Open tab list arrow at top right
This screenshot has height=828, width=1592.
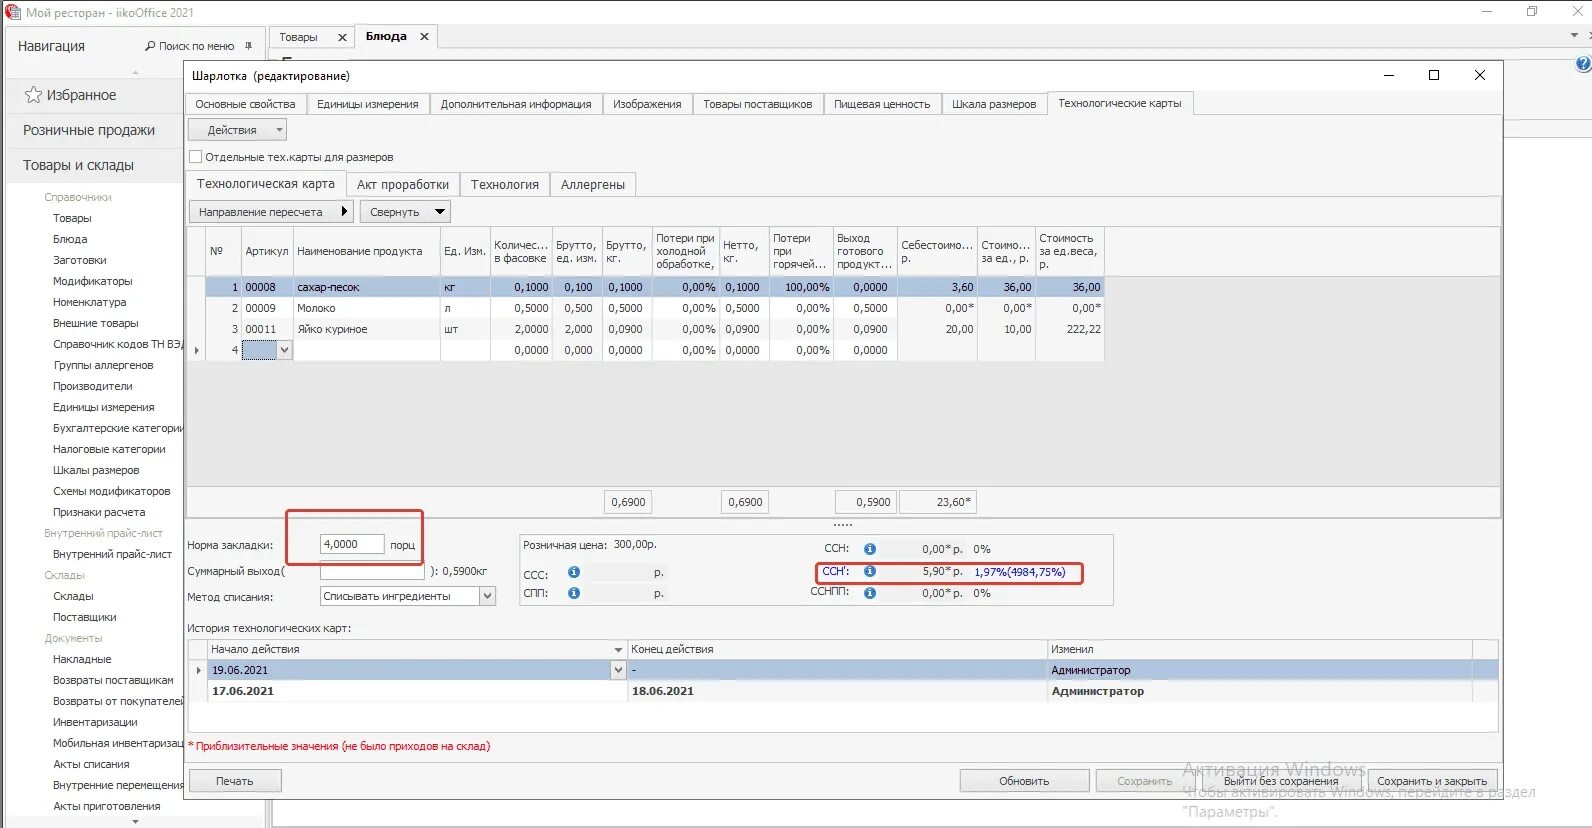(1574, 35)
